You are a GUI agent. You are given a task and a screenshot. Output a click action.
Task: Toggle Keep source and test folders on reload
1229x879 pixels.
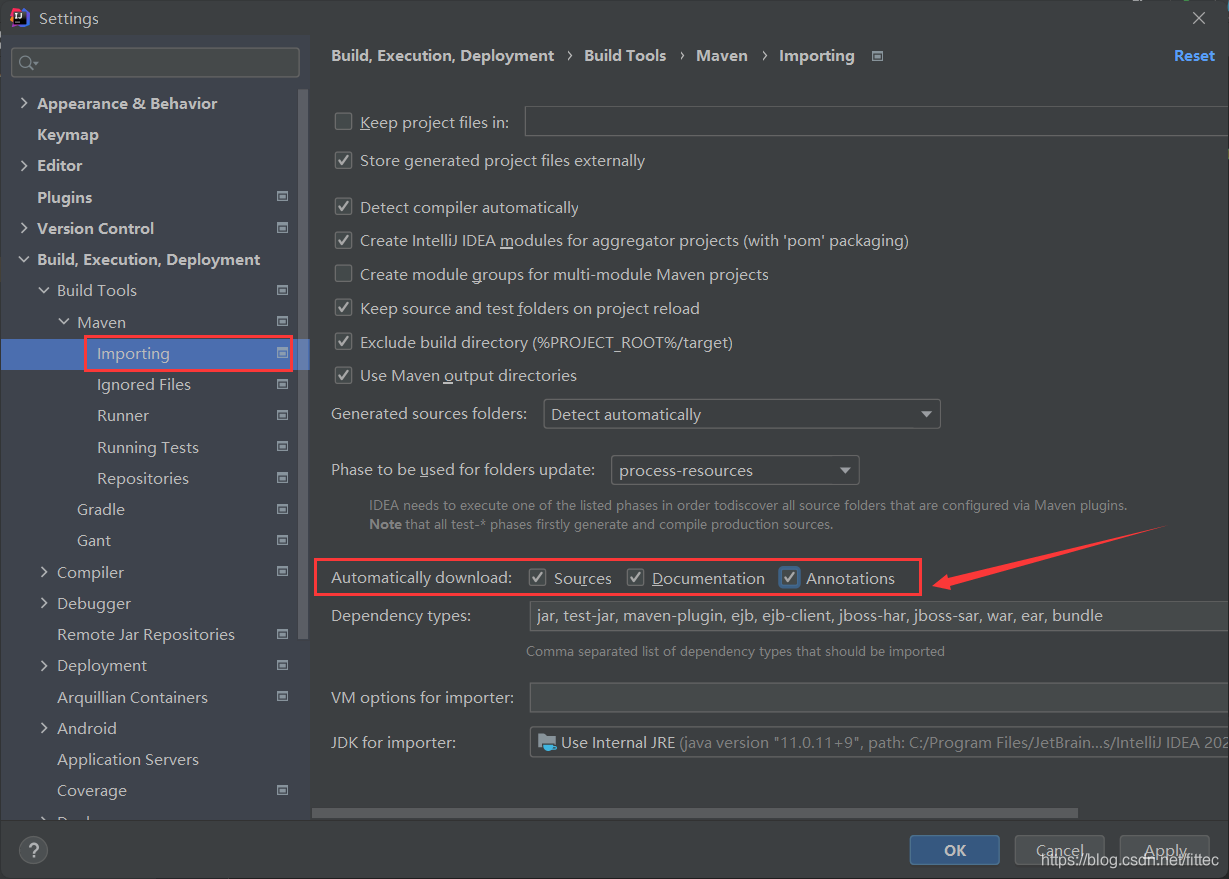click(x=343, y=308)
